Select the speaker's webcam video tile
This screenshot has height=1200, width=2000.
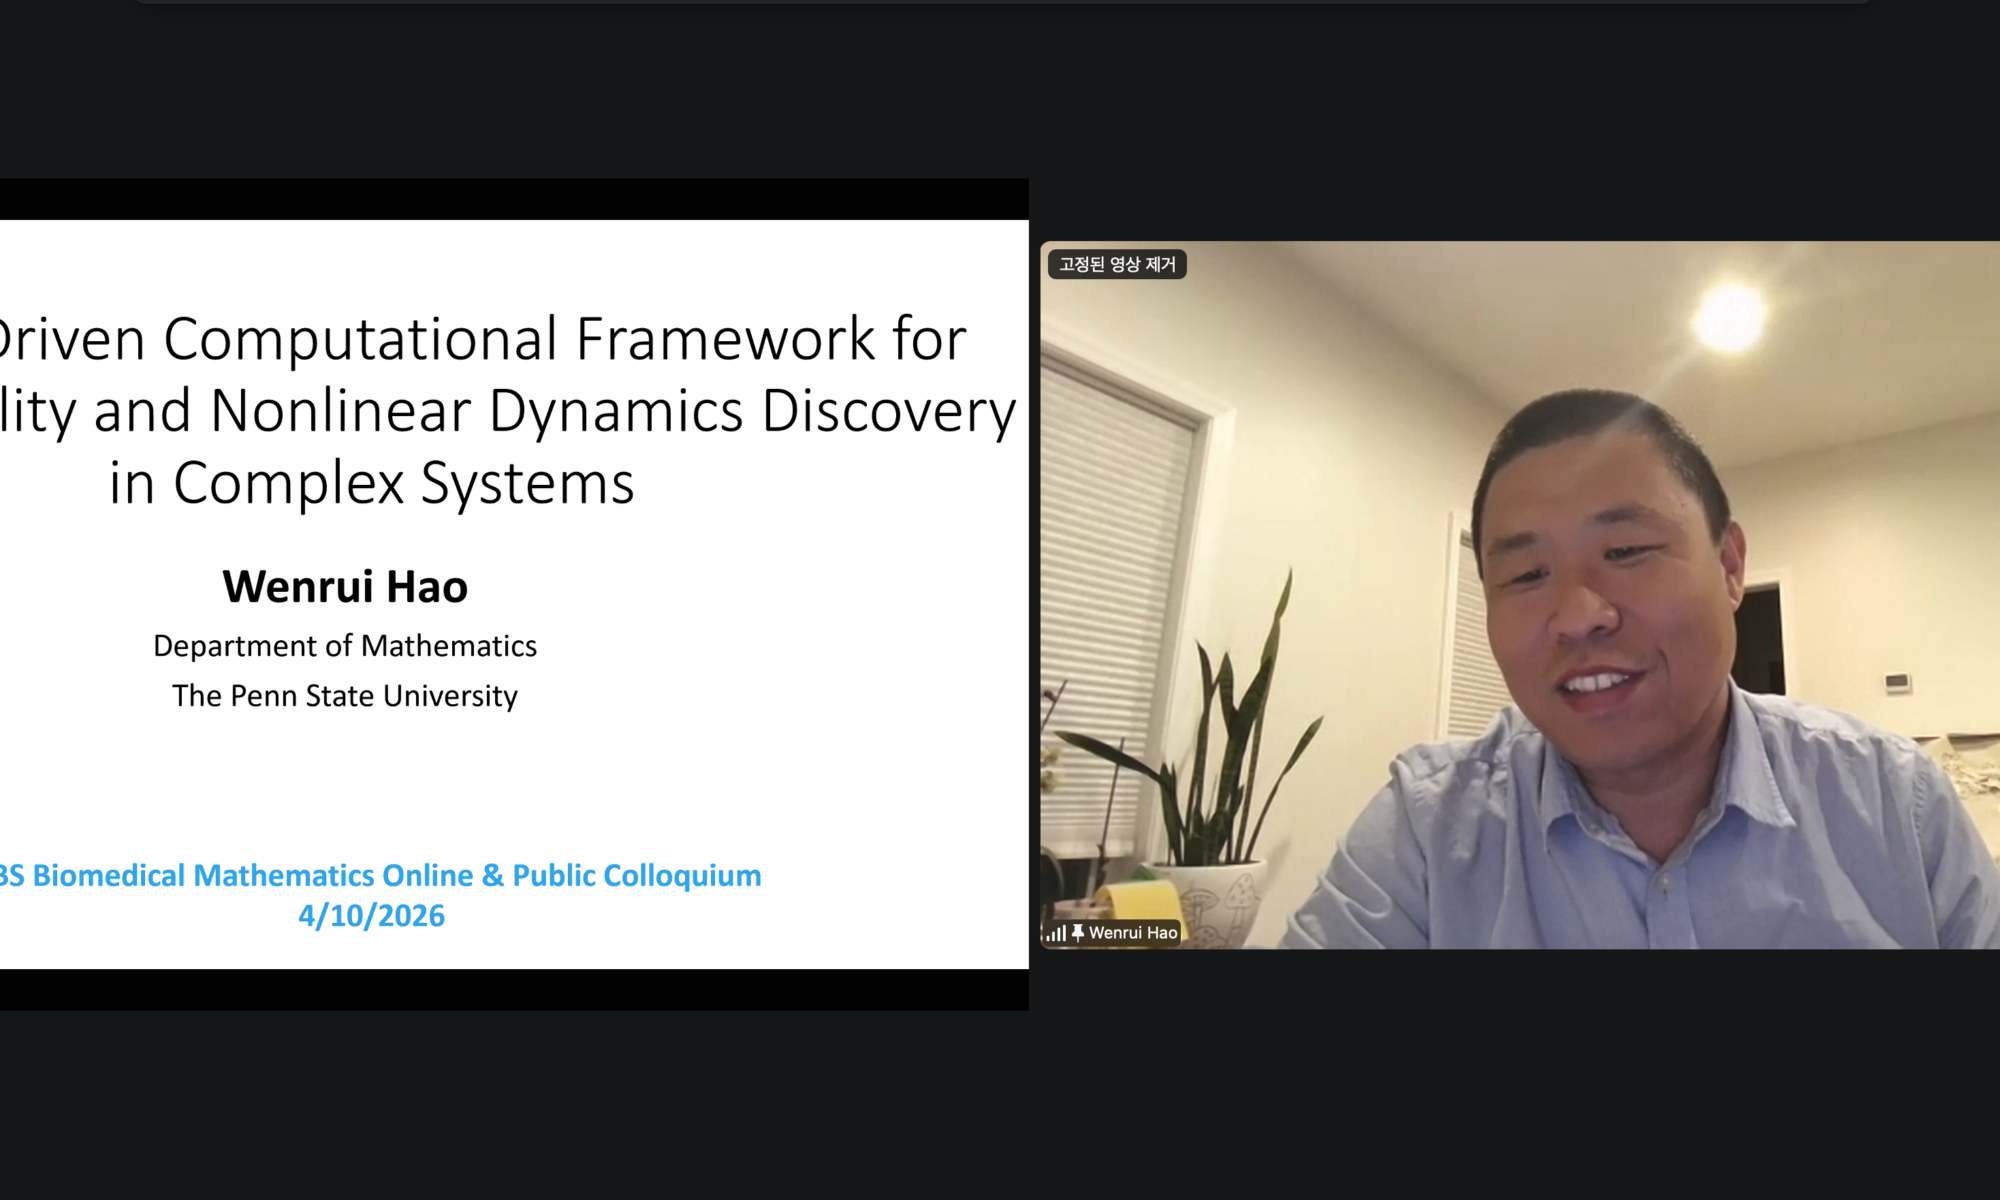pyautogui.click(x=1520, y=595)
